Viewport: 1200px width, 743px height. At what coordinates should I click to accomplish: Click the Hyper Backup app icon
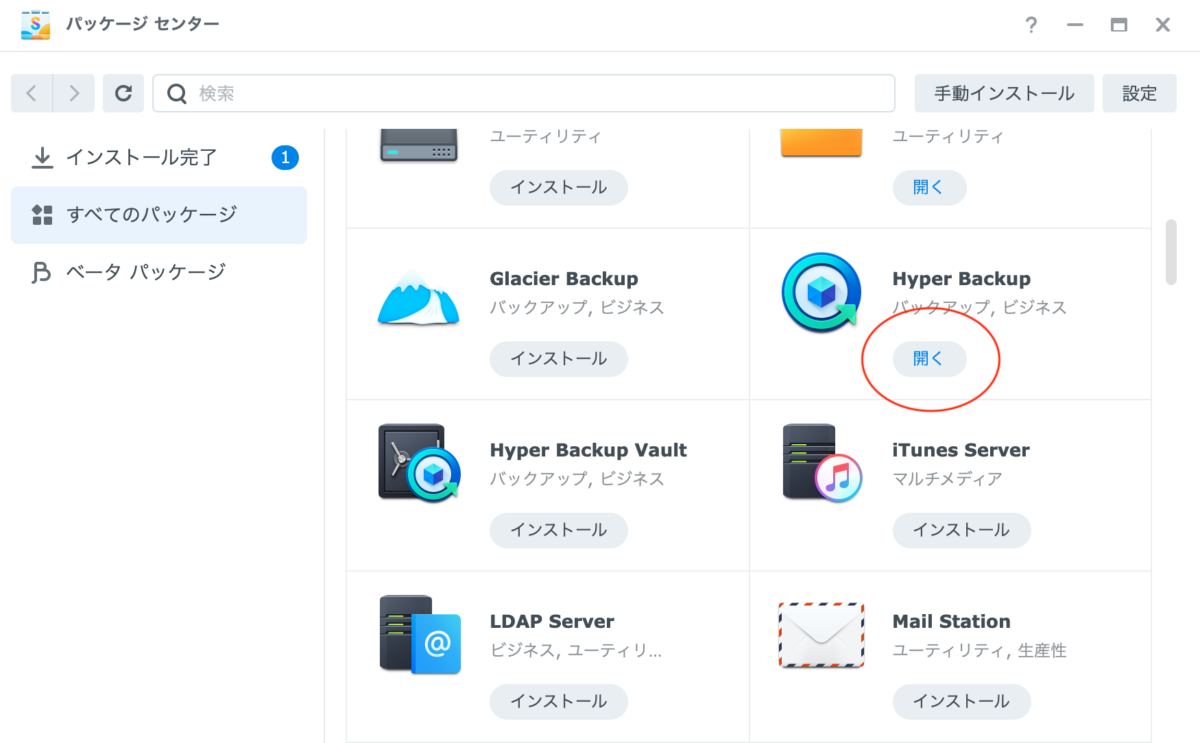coord(820,292)
